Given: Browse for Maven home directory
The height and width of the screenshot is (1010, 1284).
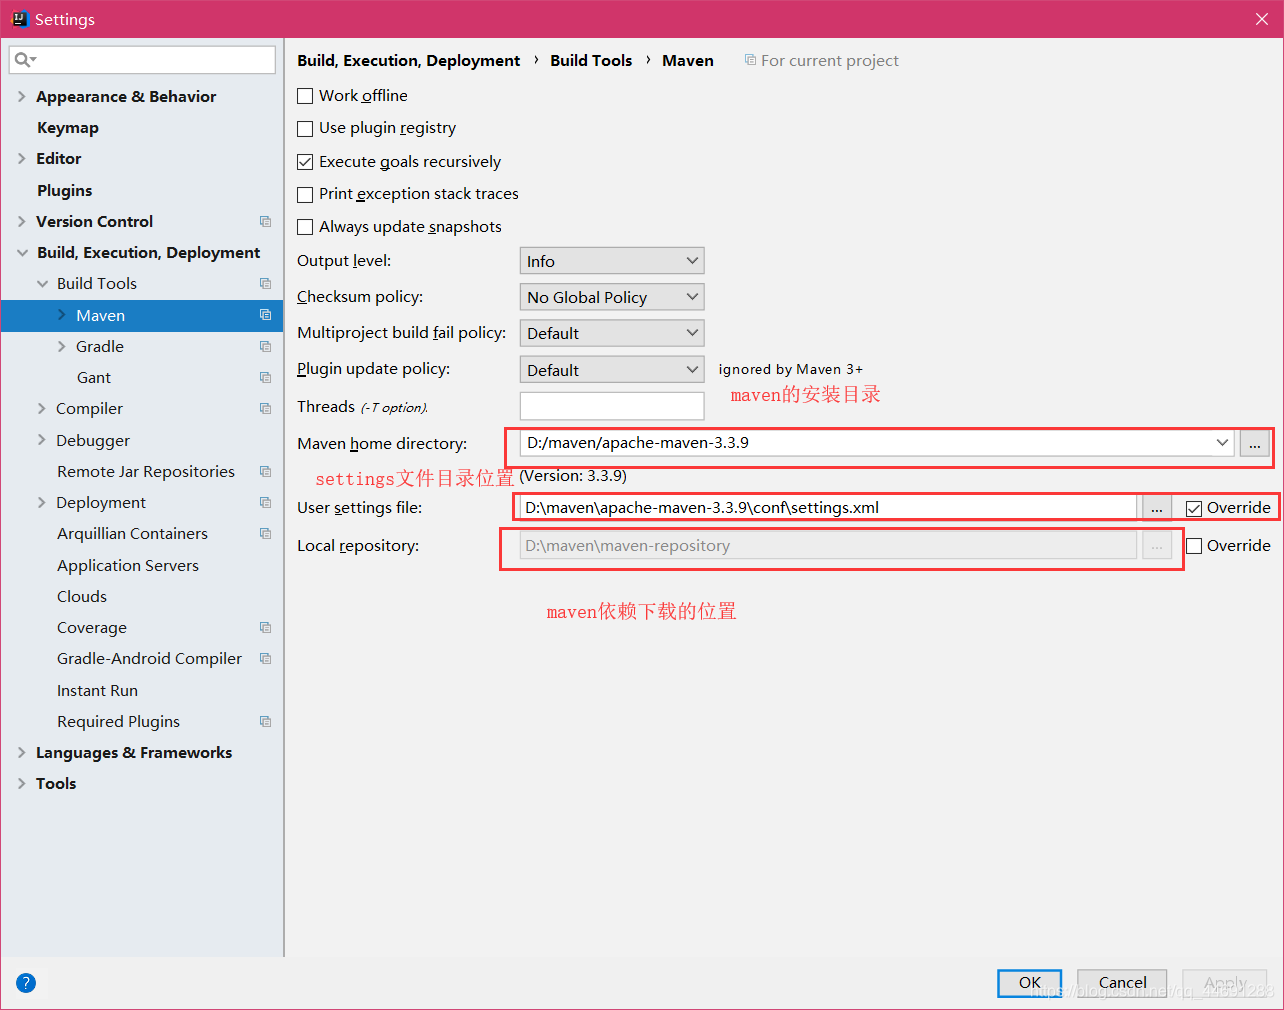Looking at the screenshot, I should point(1254,443).
